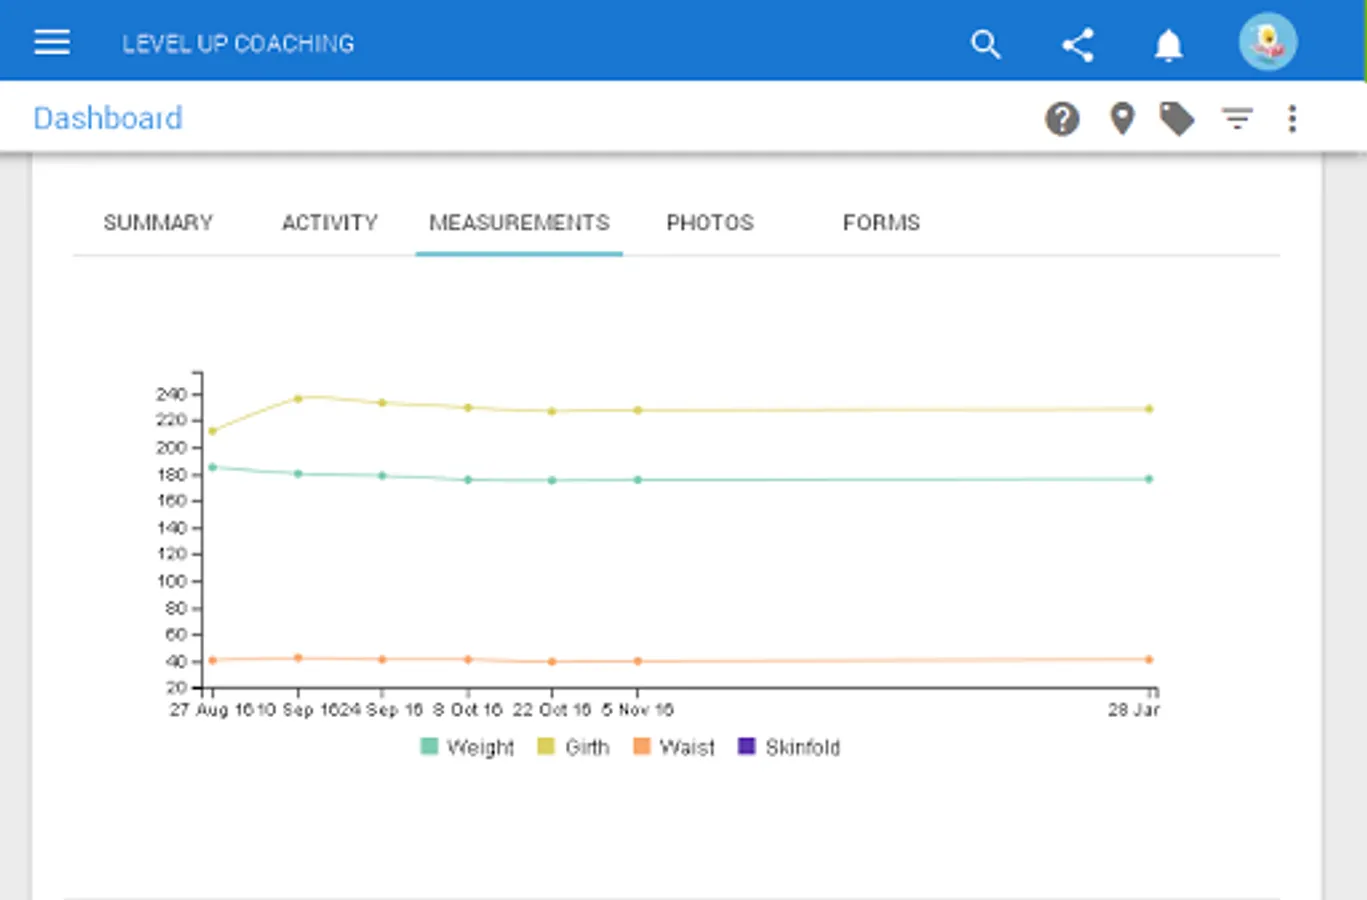This screenshot has height=900, width=1367.
Task: Select the Weight data point at 5 Nov
Action: [638, 480]
